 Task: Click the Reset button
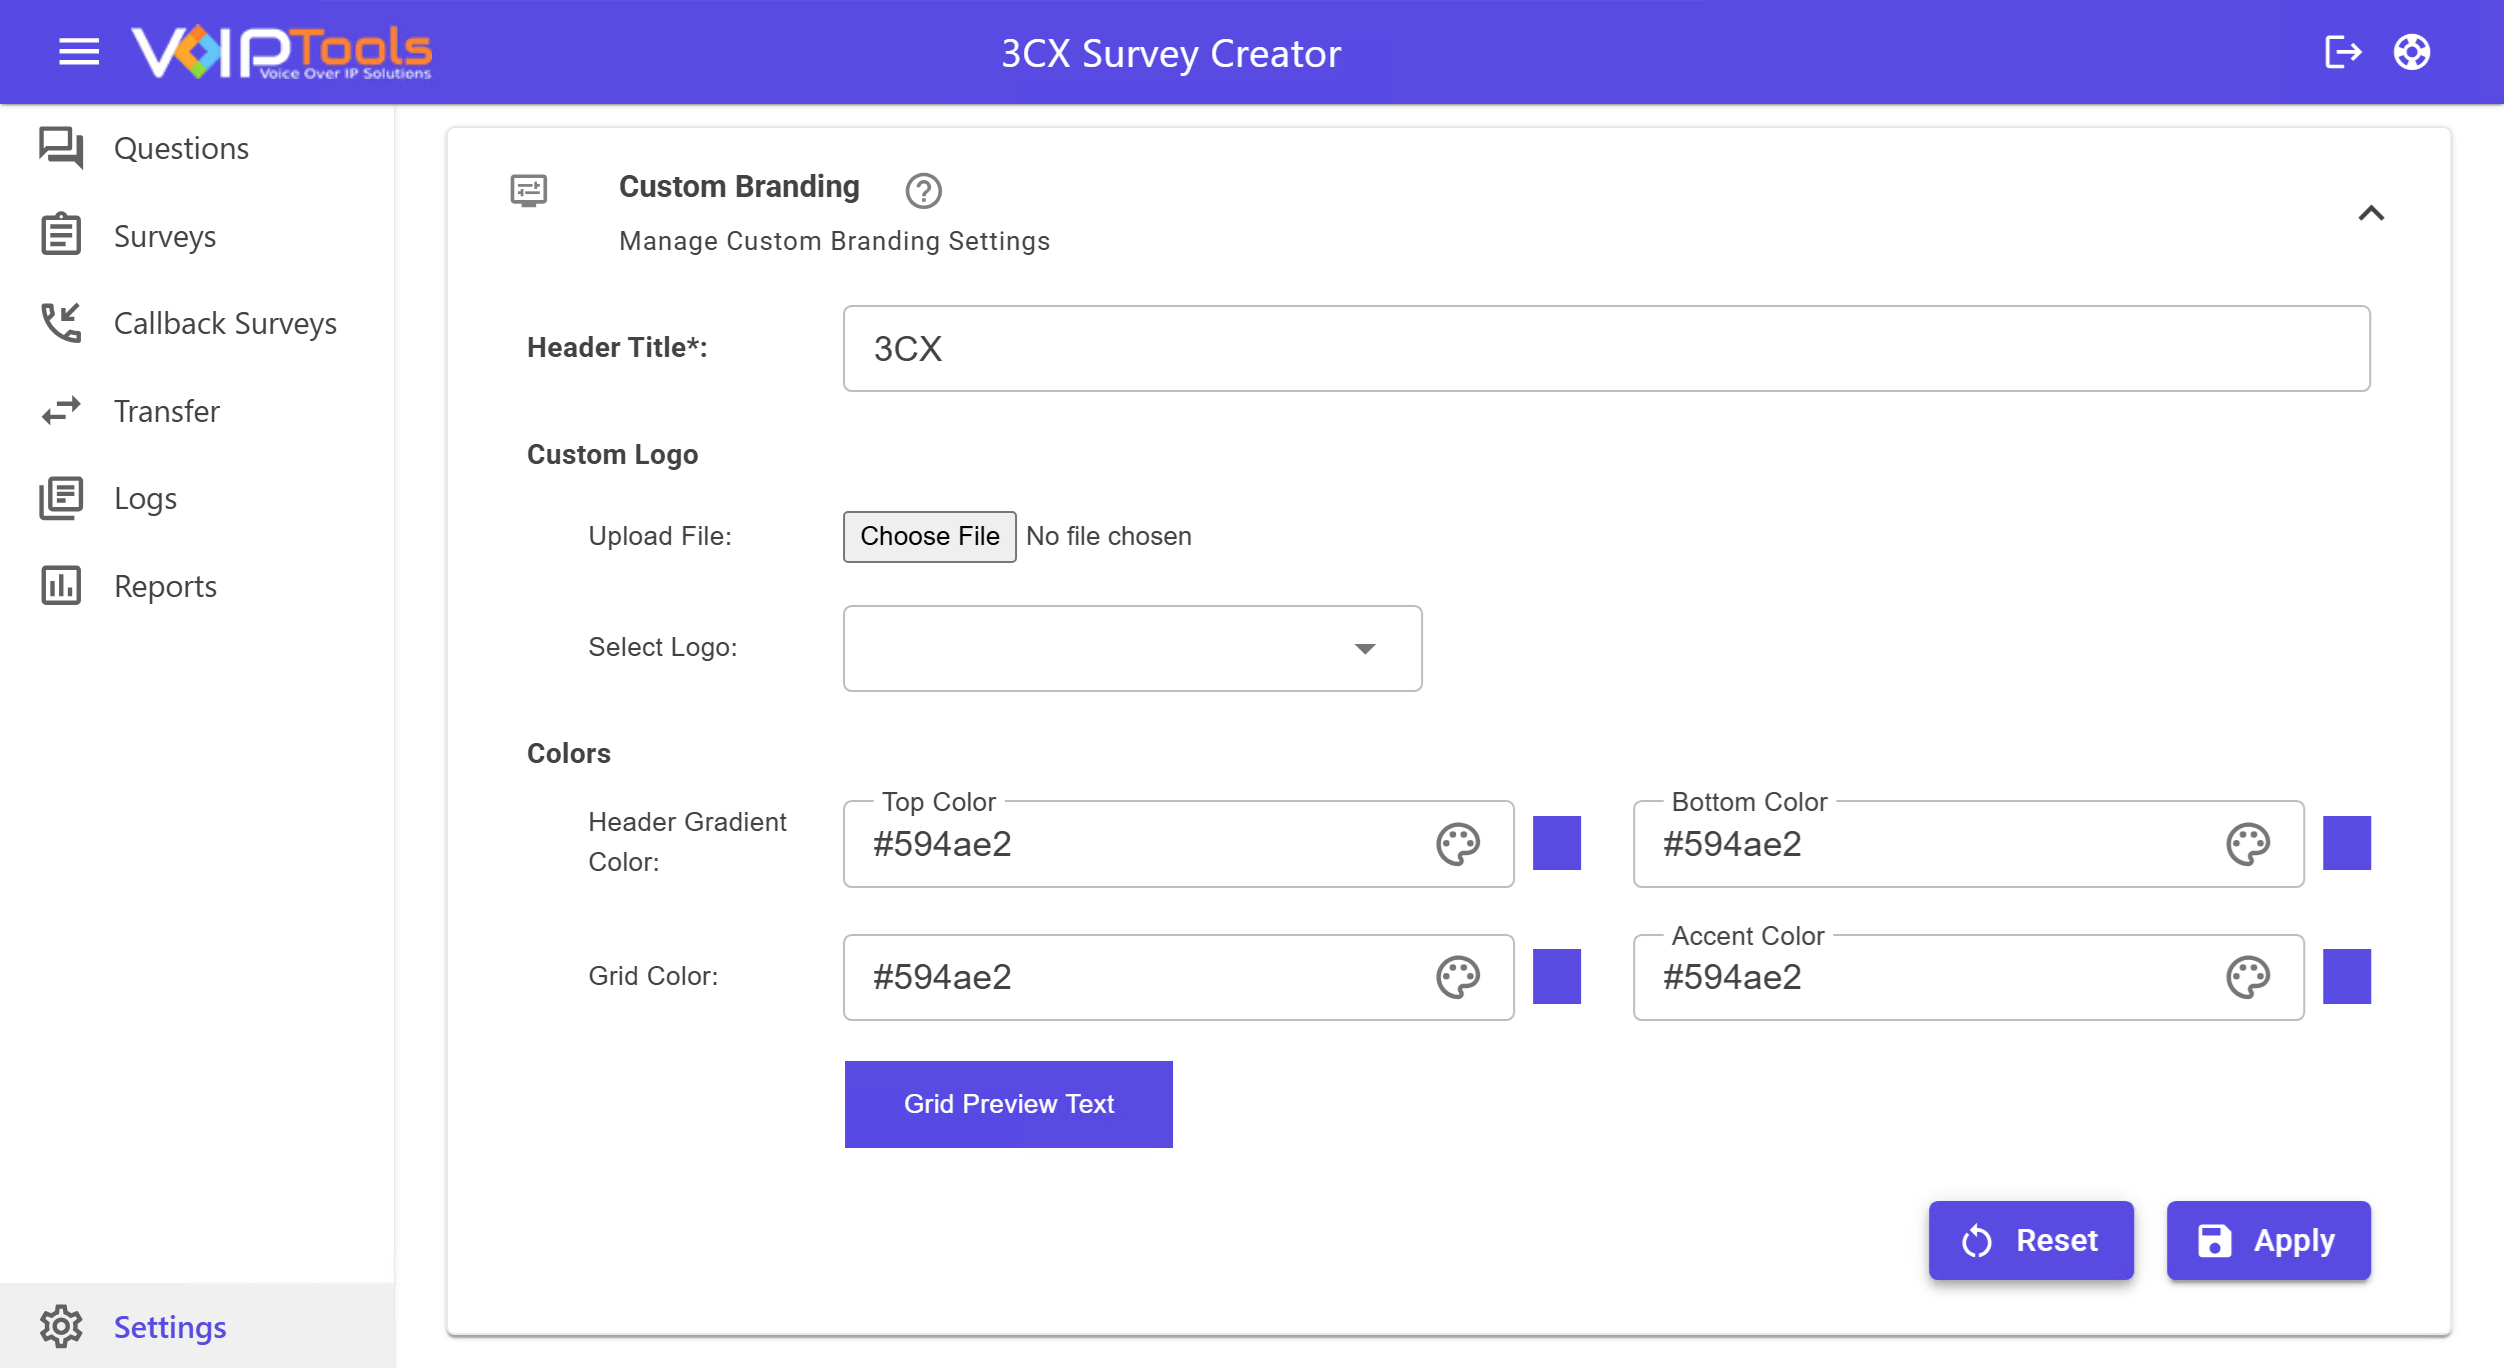(x=2031, y=1240)
